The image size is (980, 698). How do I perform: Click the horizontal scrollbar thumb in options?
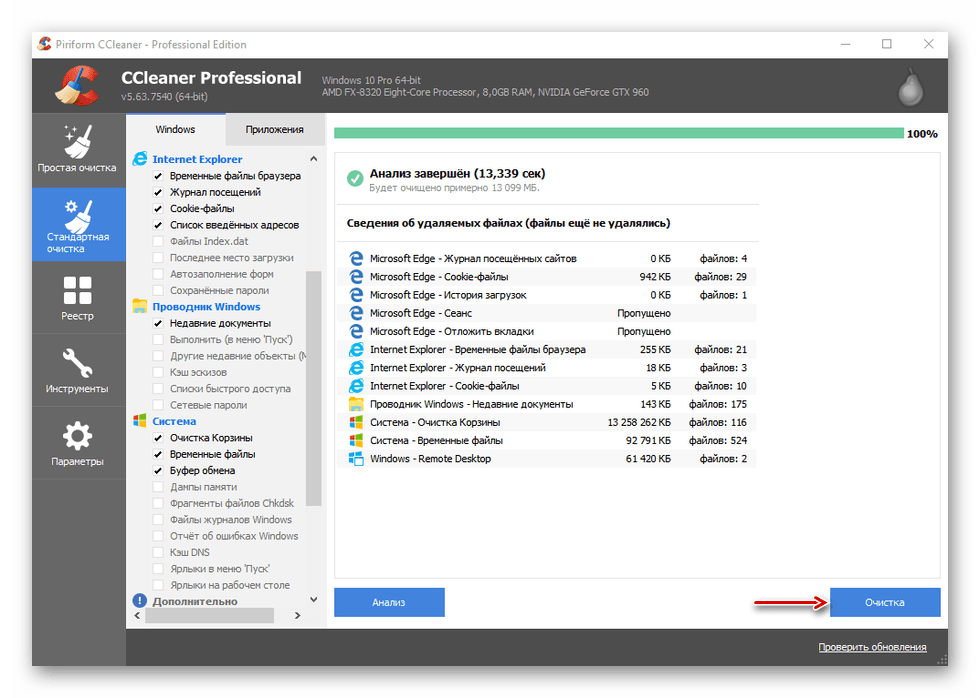pyautogui.click(x=209, y=616)
